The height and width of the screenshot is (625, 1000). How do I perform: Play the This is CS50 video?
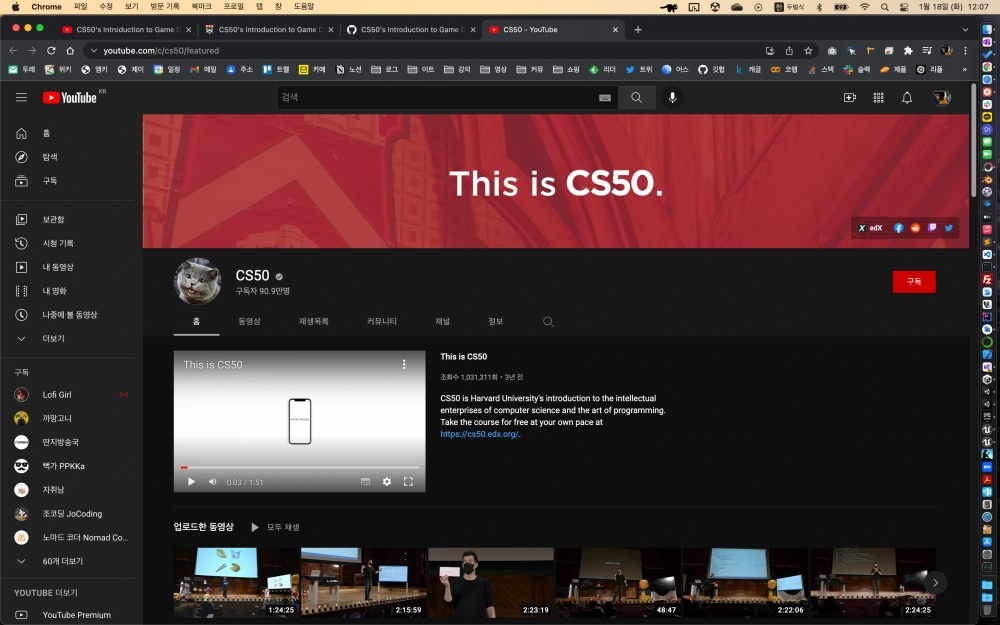pyautogui.click(x=191, y=482)
